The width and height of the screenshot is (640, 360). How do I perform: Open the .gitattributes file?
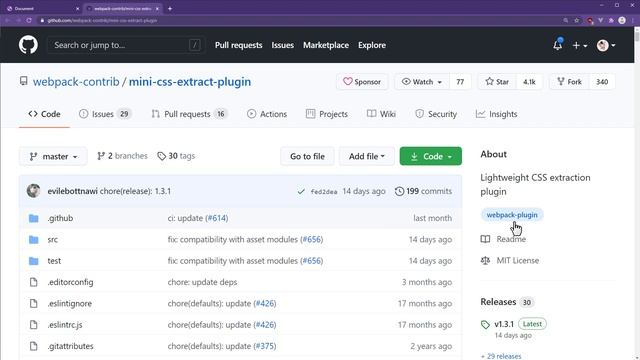click(70, 346)
